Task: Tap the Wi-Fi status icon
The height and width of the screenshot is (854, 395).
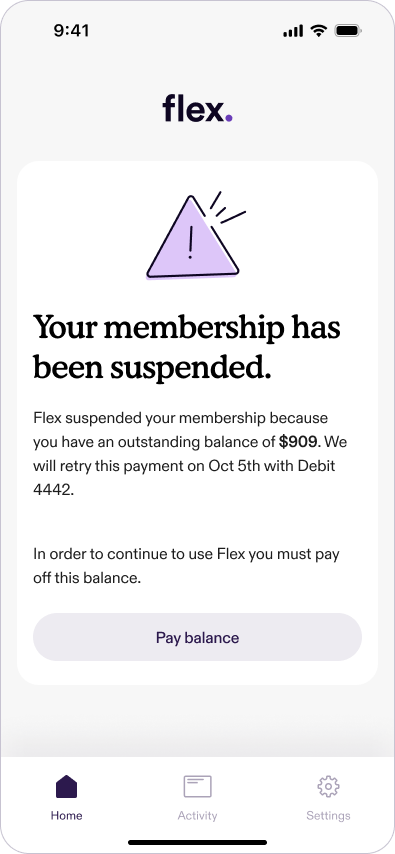Action: [318, 31]
